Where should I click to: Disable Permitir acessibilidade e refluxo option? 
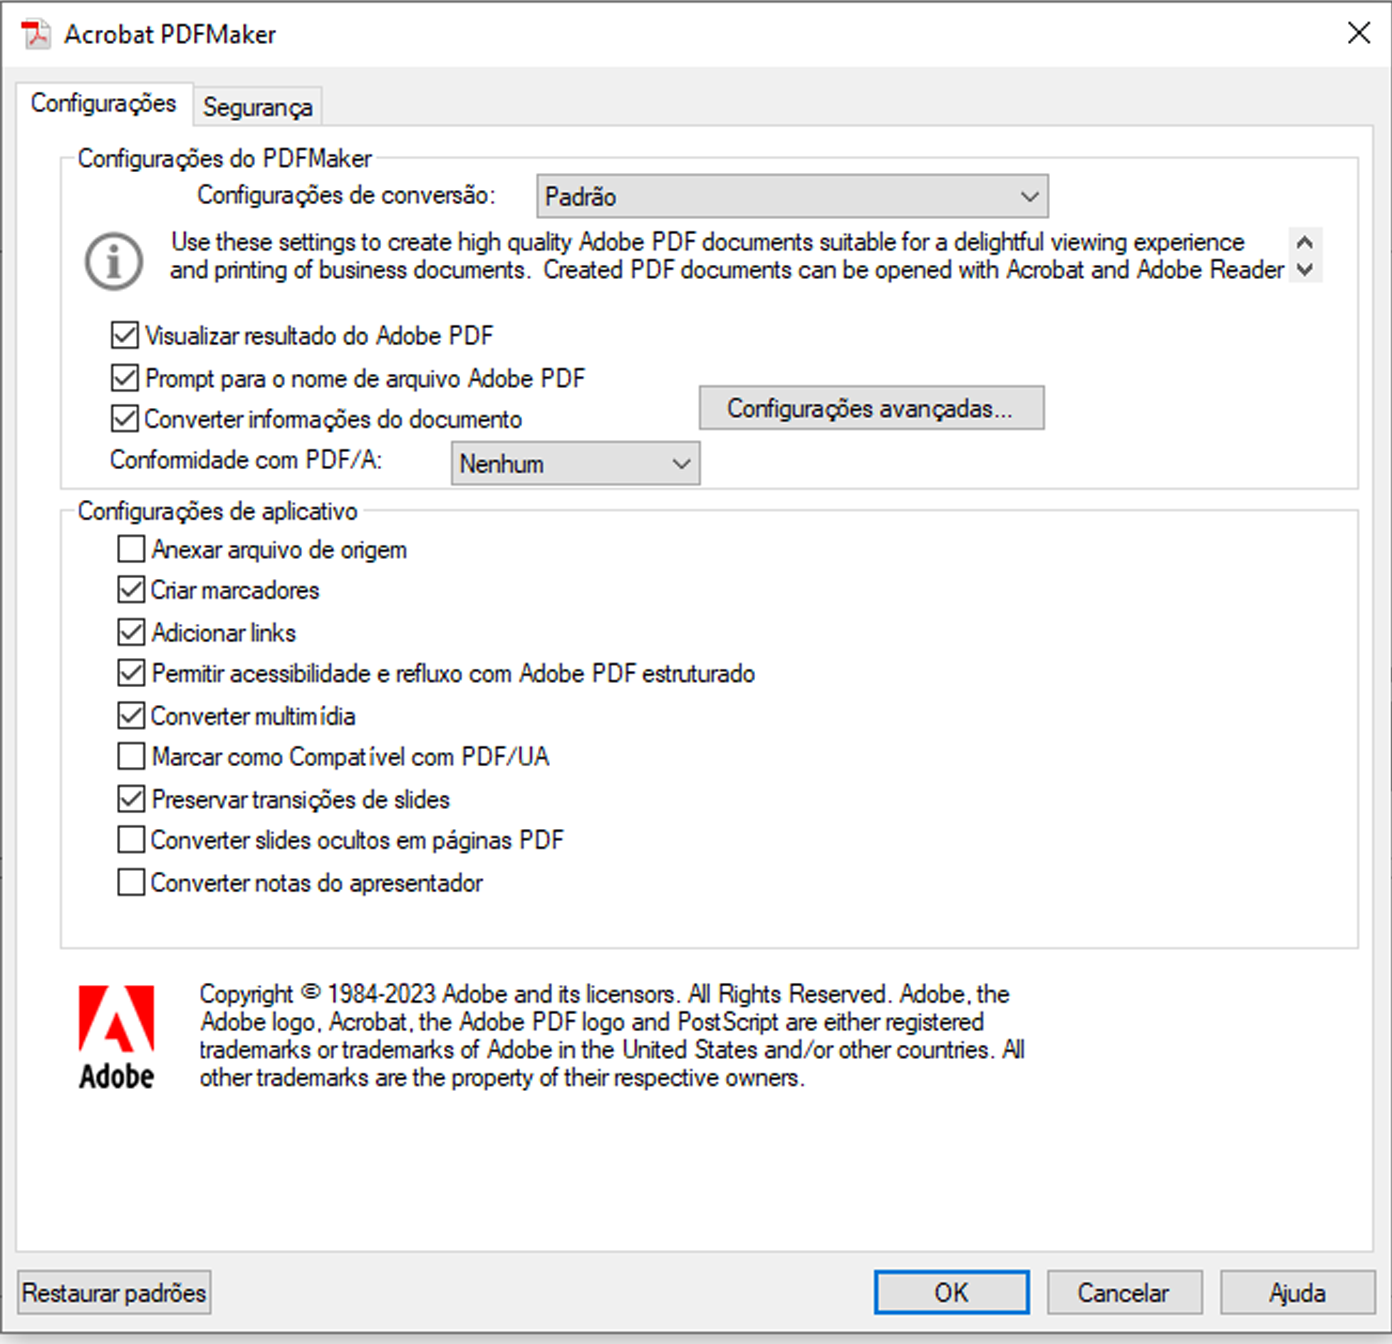click(x=130, y=672)
